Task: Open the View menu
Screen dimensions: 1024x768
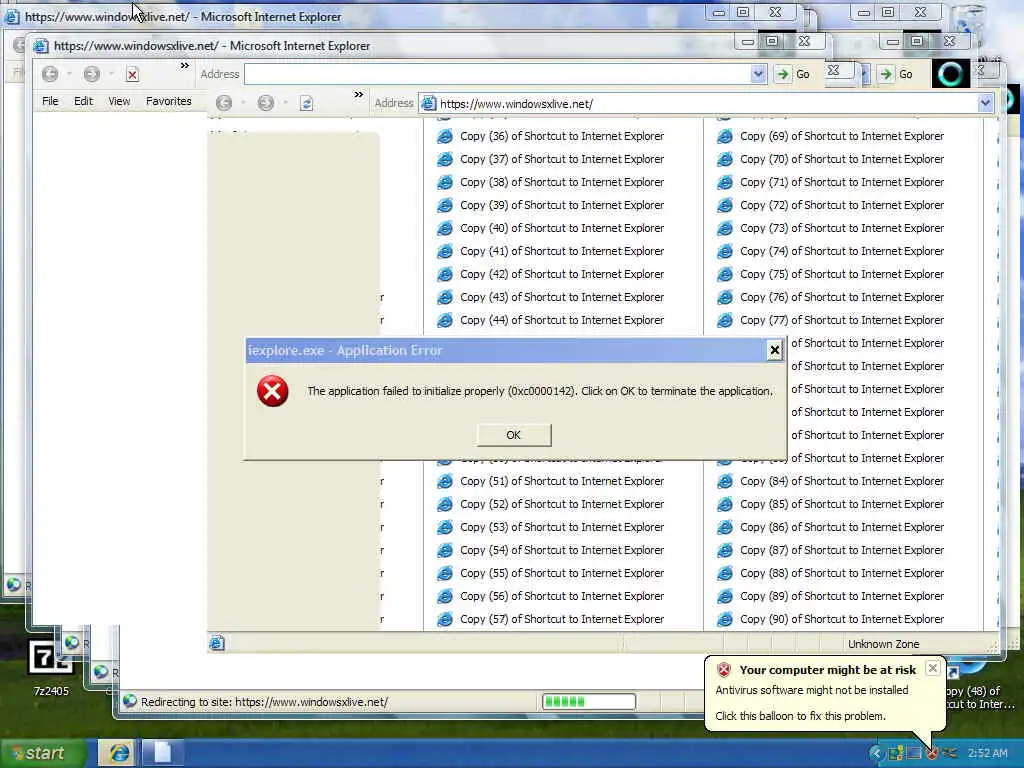Action: click(119, 101)
